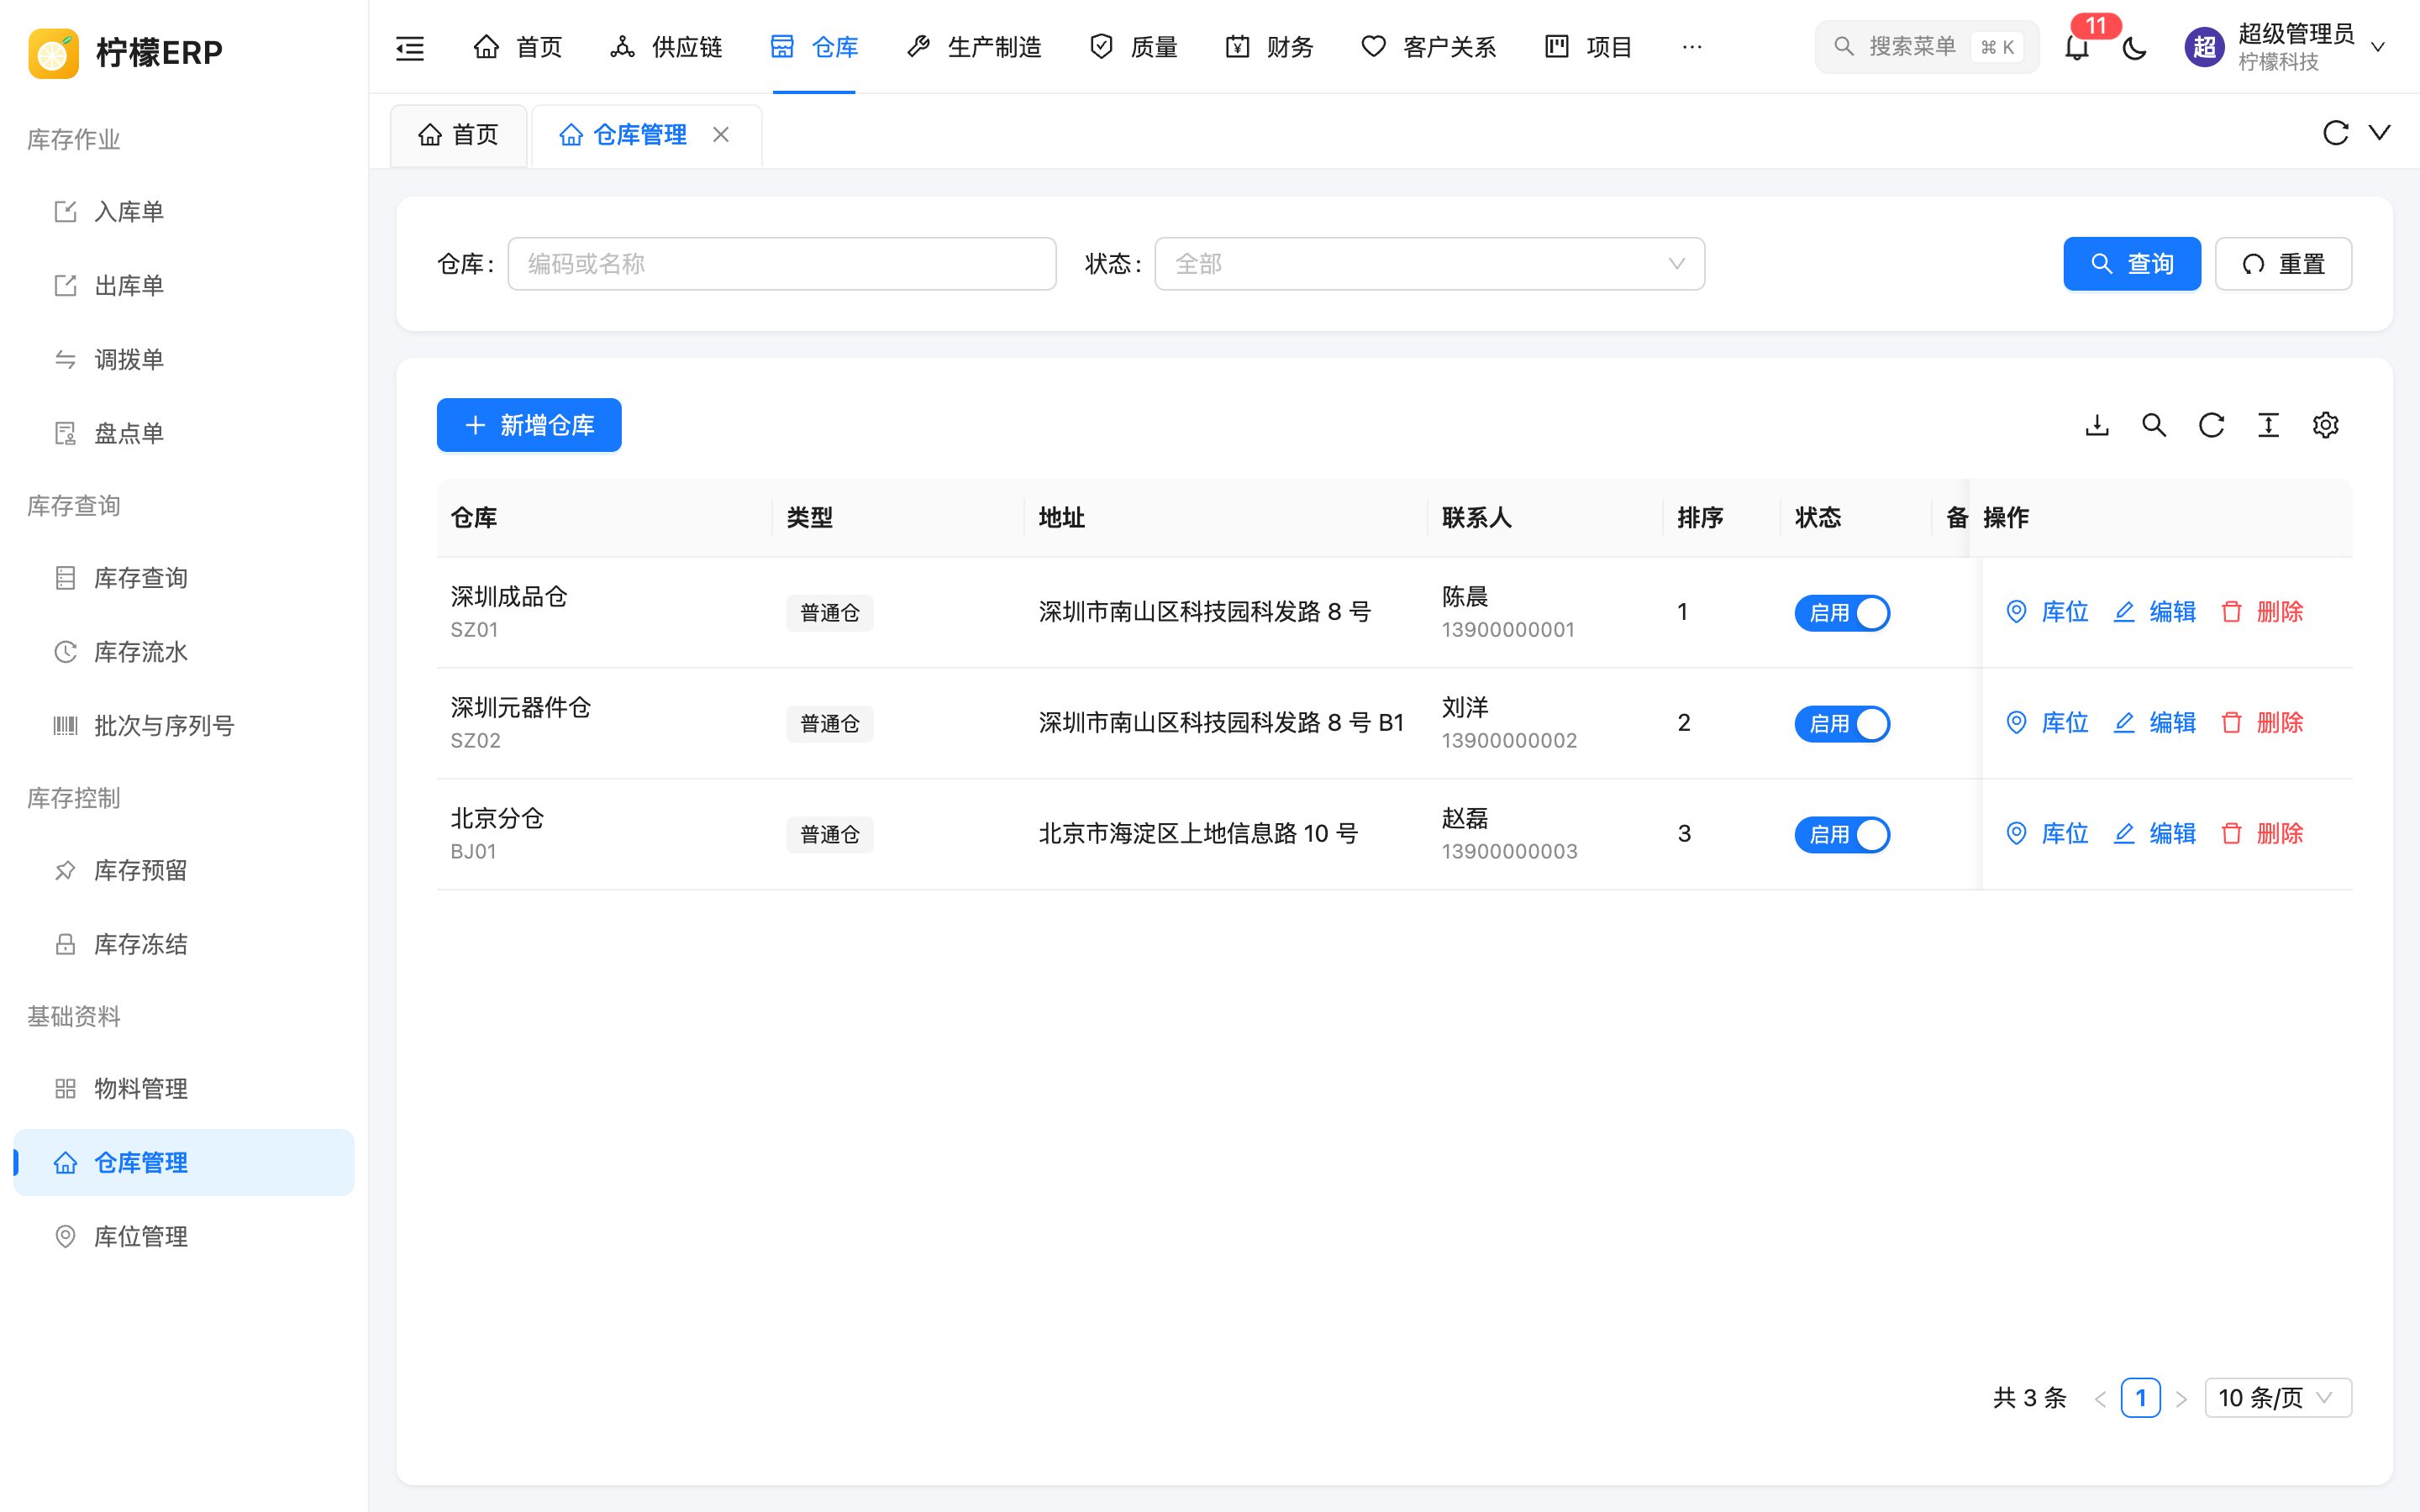Viewport: 2420px width, 1512px height.
Task: Edit the 深圳元器件仓 row
Action: pyautogui.click(x=2155, y=723)
